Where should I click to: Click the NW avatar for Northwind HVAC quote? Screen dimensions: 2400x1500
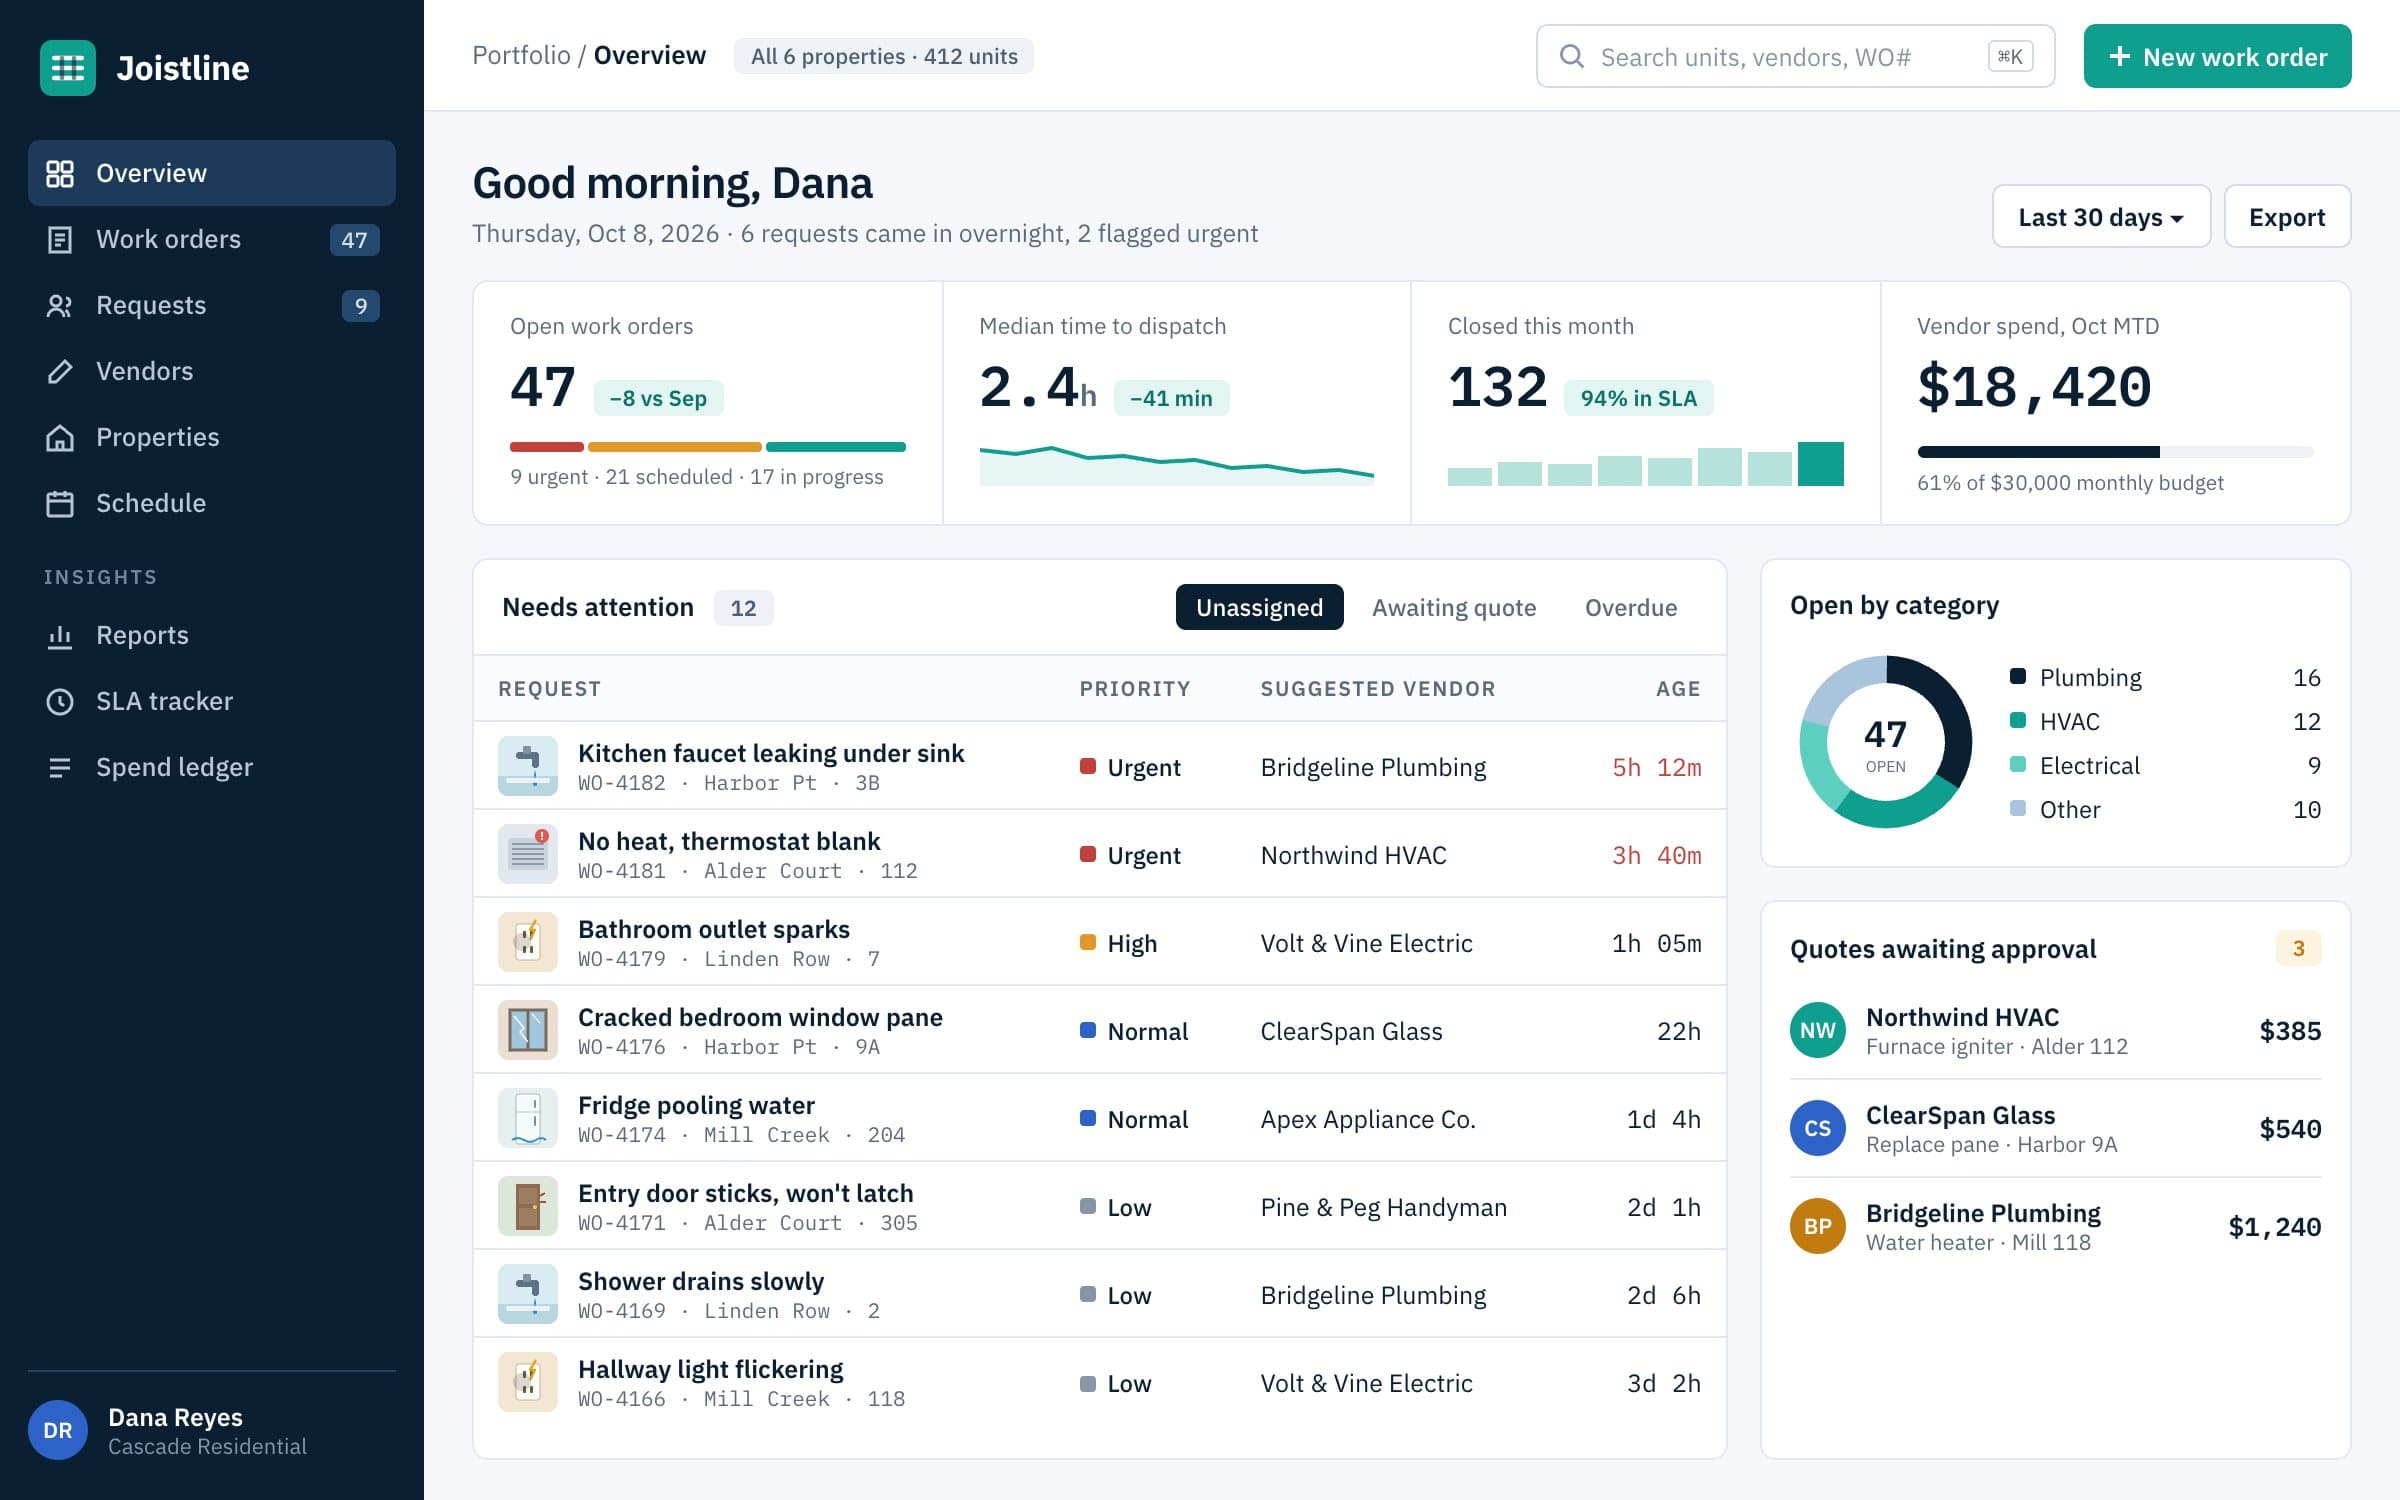tap(1818, 1030)
